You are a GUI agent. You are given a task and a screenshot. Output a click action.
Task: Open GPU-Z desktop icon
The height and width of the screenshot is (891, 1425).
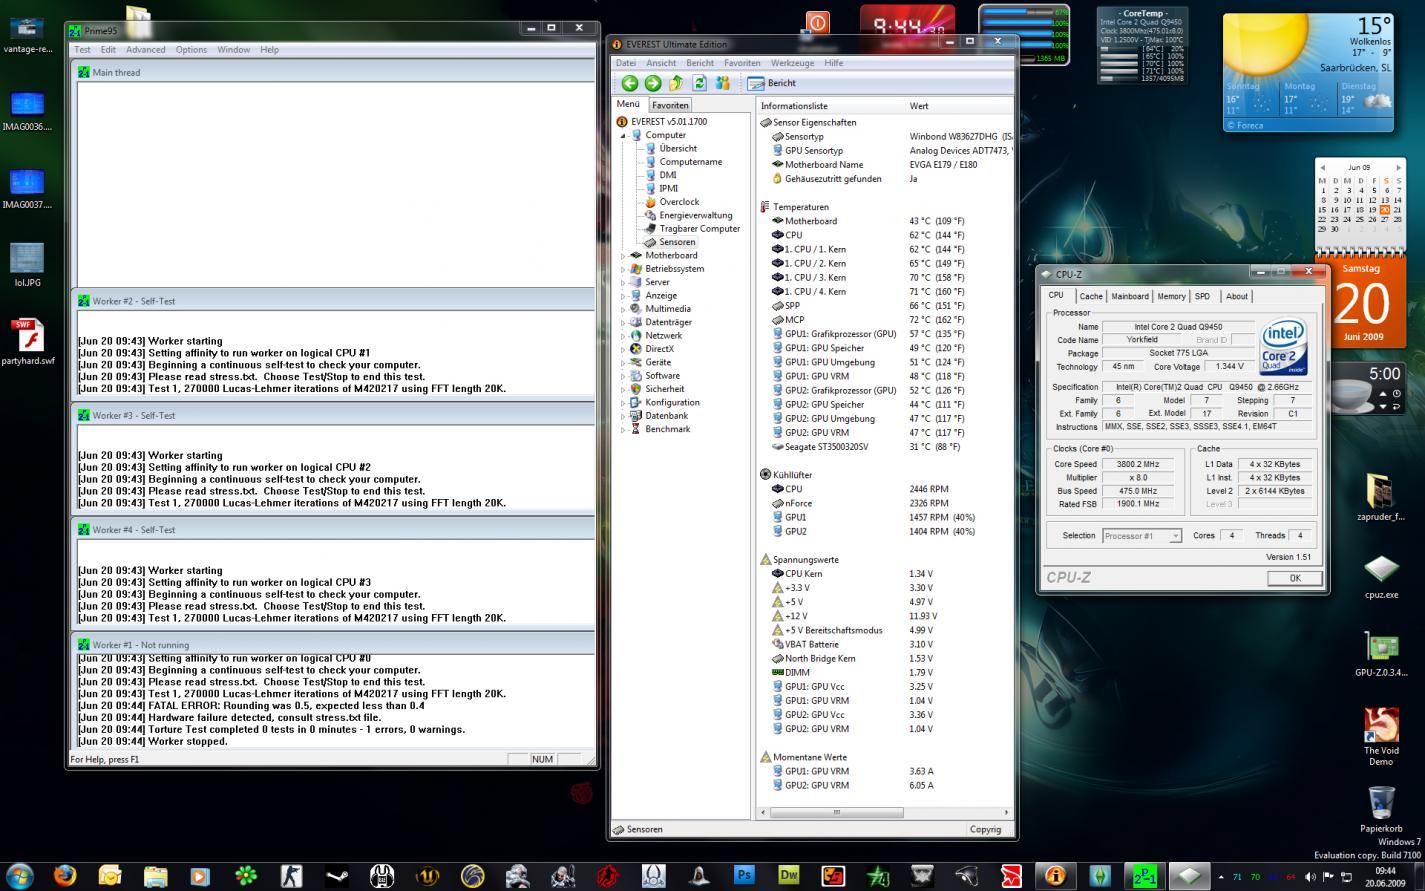pos(1381,655)
